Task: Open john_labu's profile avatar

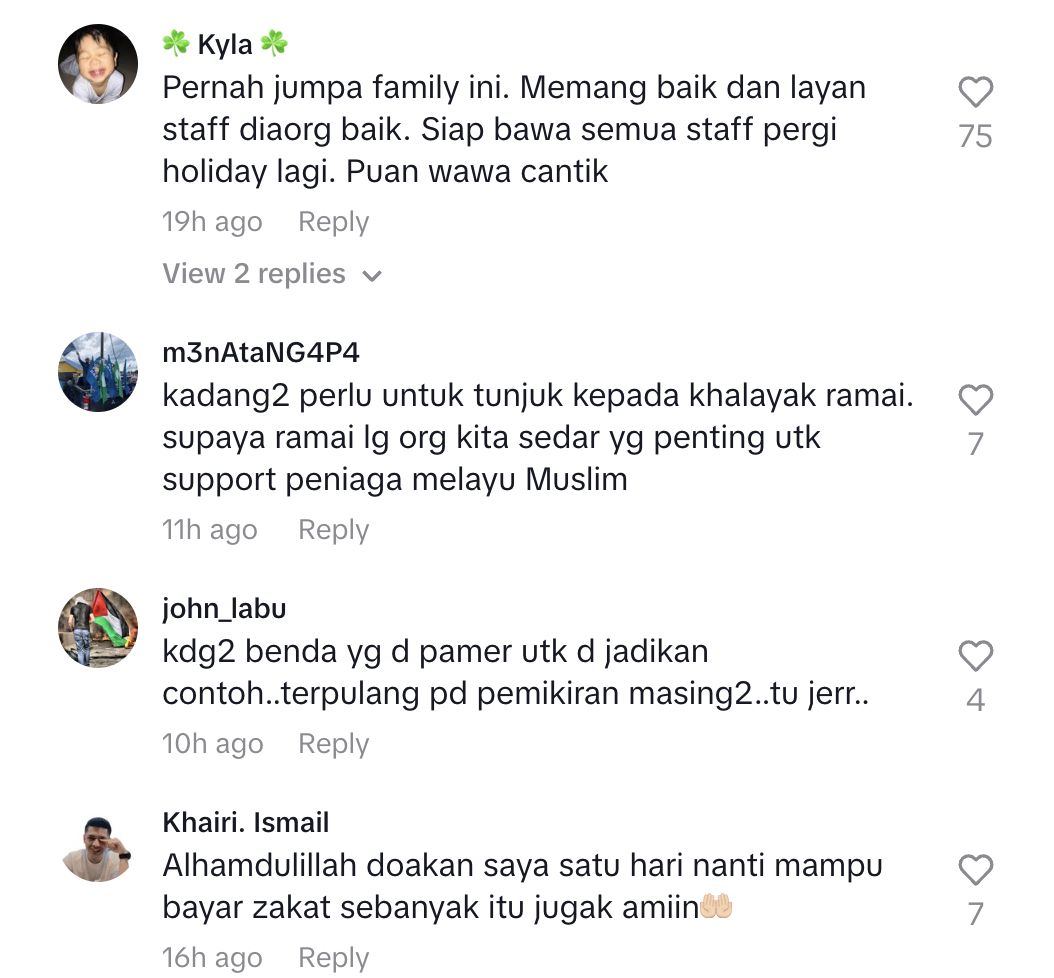Action: (x=98, y=628)
